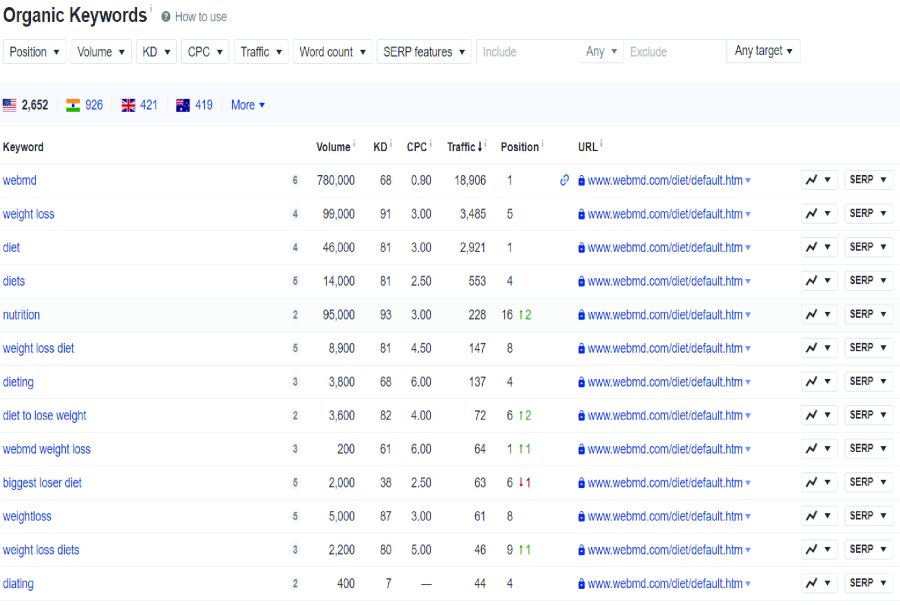Open the SERP features filter dropdown
Viewport: 900px width, 605px height.
(424, 52)
